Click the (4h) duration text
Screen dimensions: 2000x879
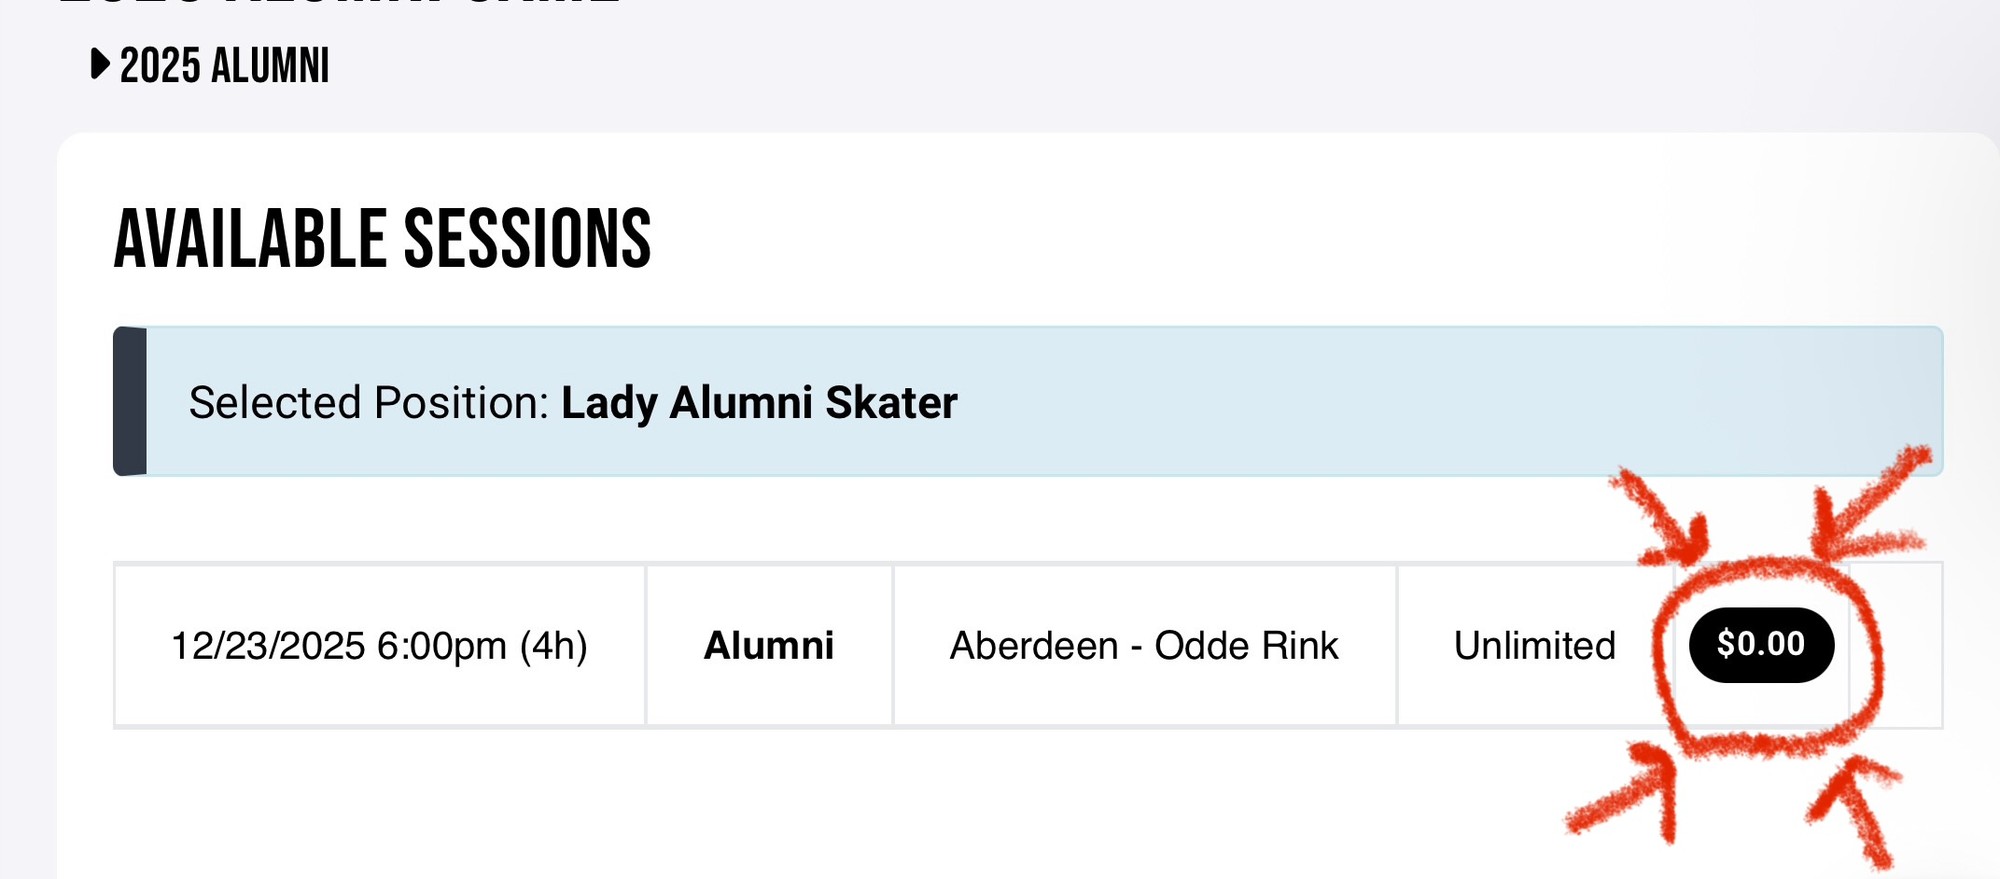553,646
